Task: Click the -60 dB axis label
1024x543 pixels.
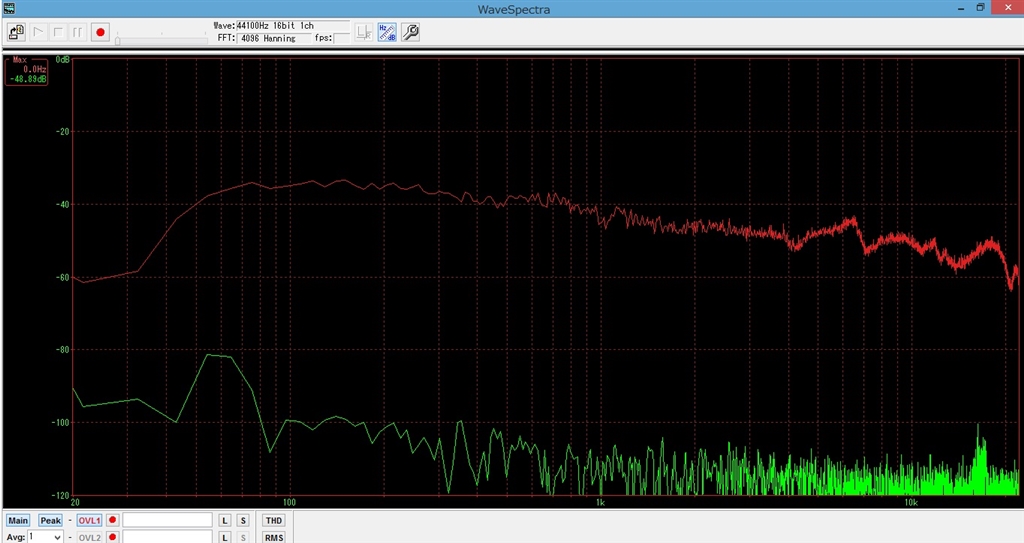Action: point(62,277)
